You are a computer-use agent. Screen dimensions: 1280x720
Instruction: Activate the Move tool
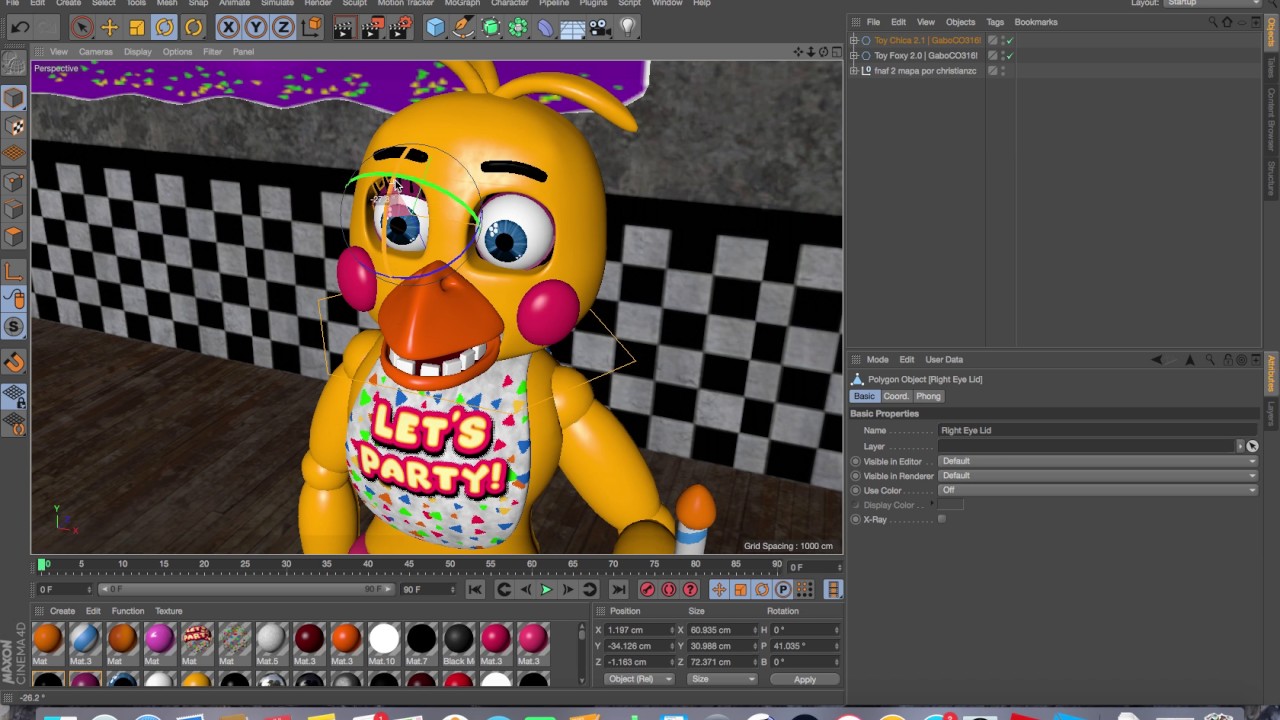(x=110, y=28)
